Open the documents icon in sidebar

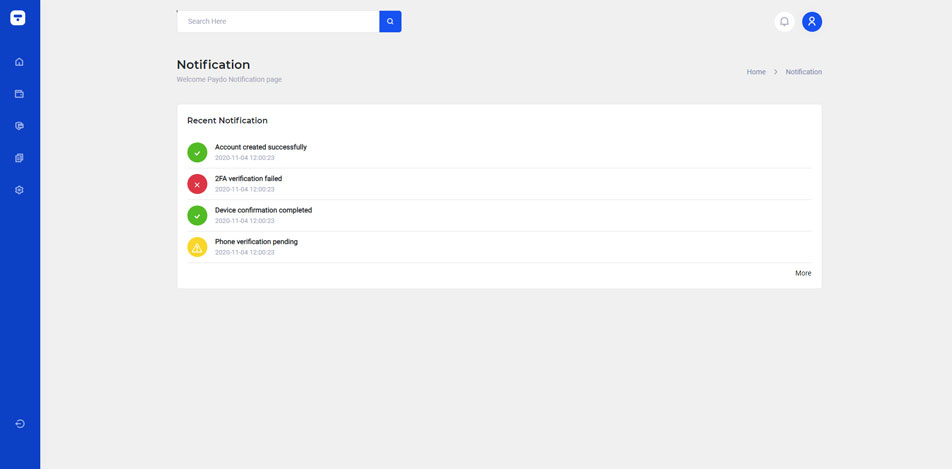pos(19,158)
